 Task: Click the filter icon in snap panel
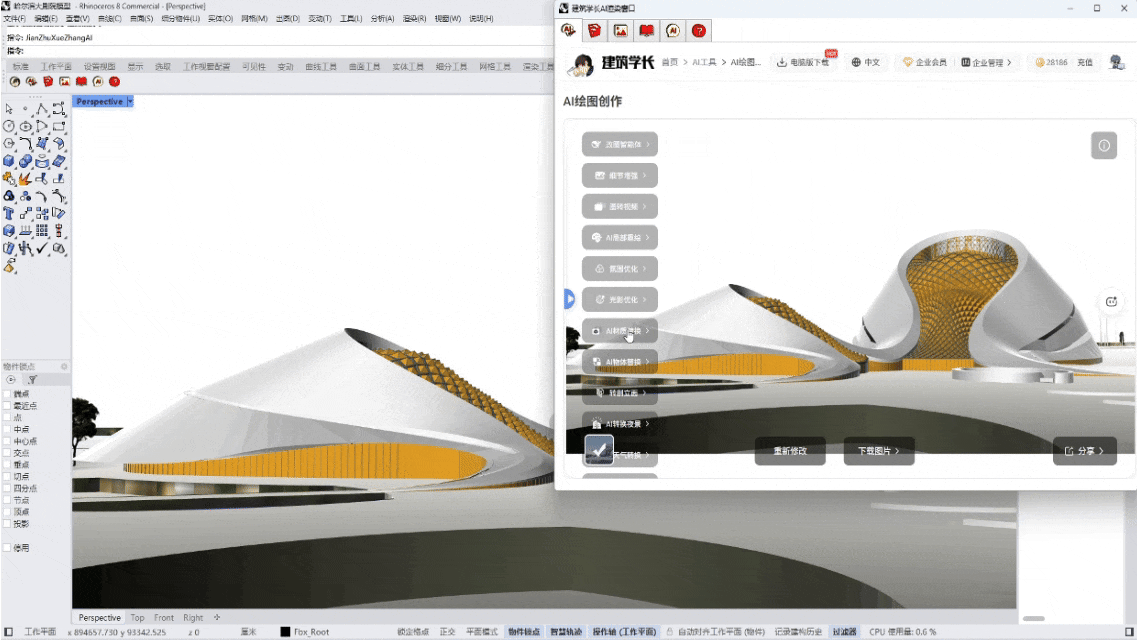coord(32,380)
